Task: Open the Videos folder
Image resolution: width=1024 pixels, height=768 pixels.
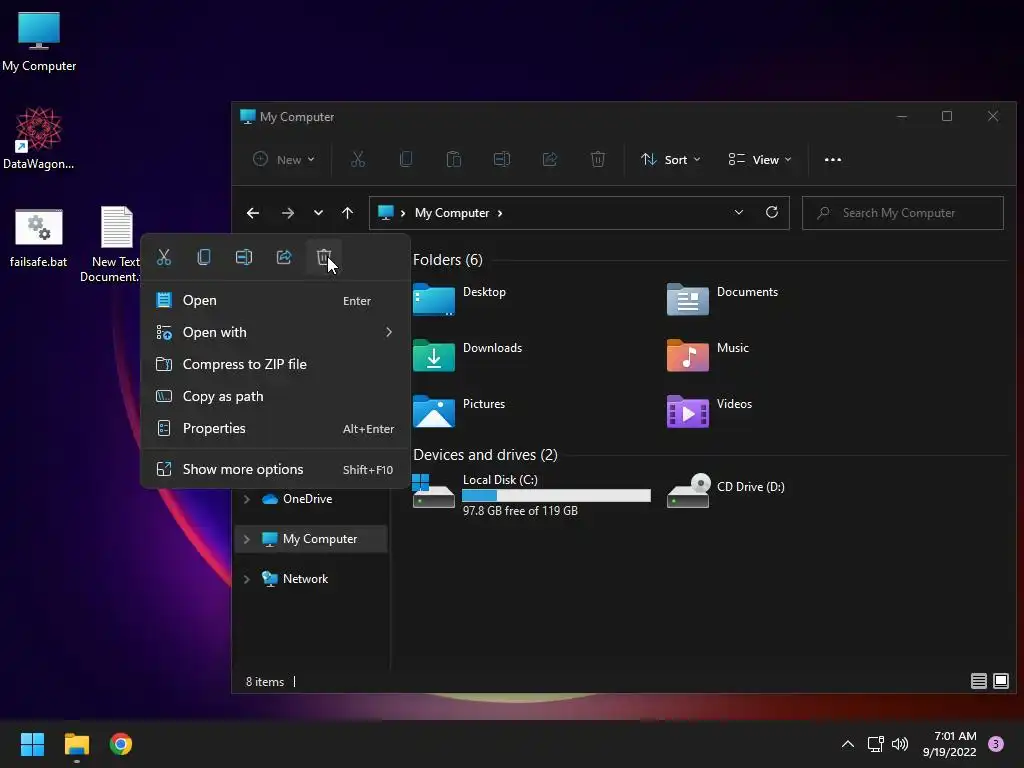Action: (x=710, y=411)
